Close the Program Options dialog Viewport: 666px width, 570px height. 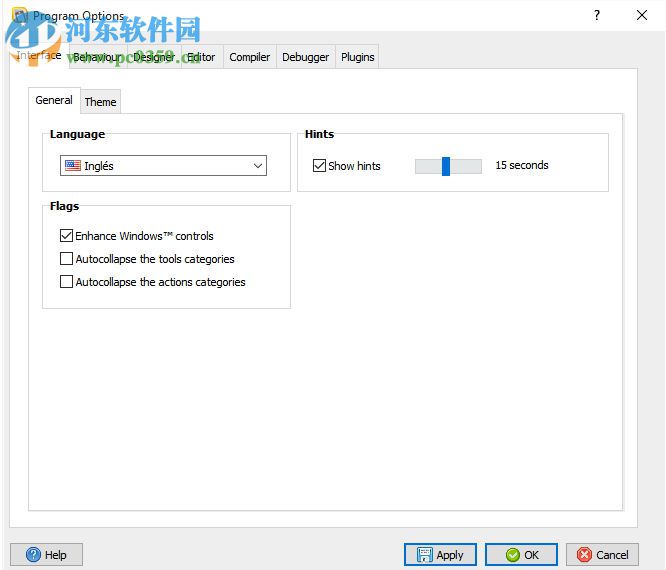[642, 15]
